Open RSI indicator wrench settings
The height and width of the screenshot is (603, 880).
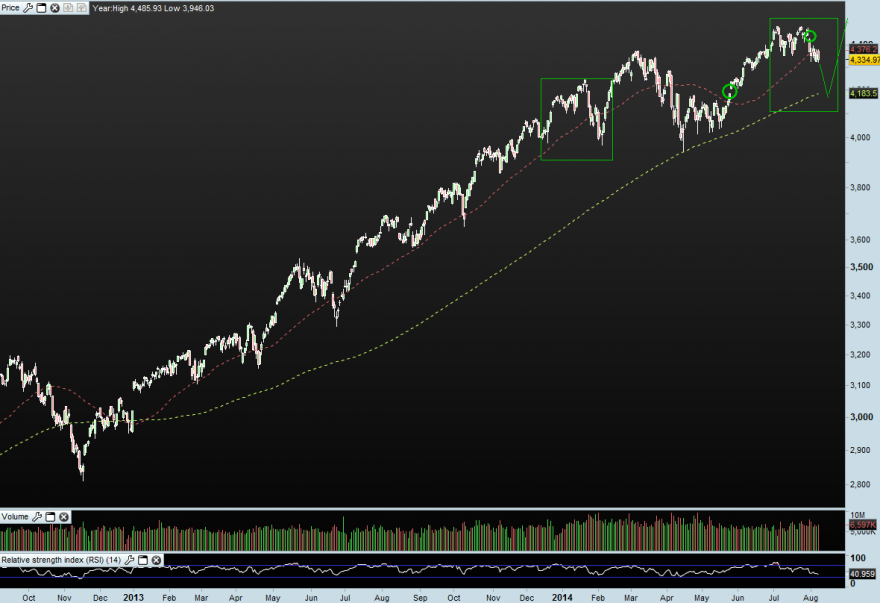click(x=130, y=560)
